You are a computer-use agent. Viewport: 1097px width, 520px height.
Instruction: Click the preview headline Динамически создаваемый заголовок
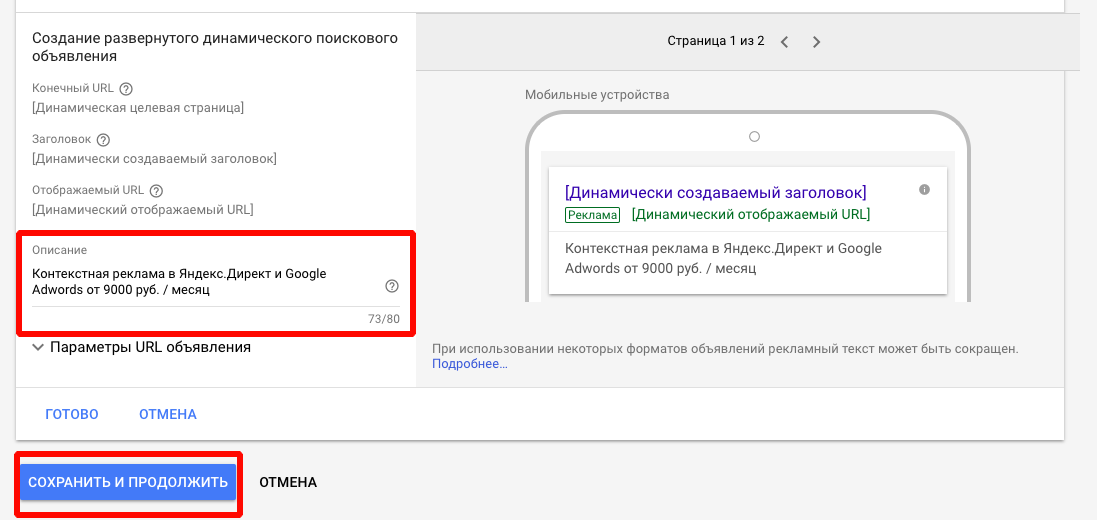pyautogui.click(x=716, y=192)
